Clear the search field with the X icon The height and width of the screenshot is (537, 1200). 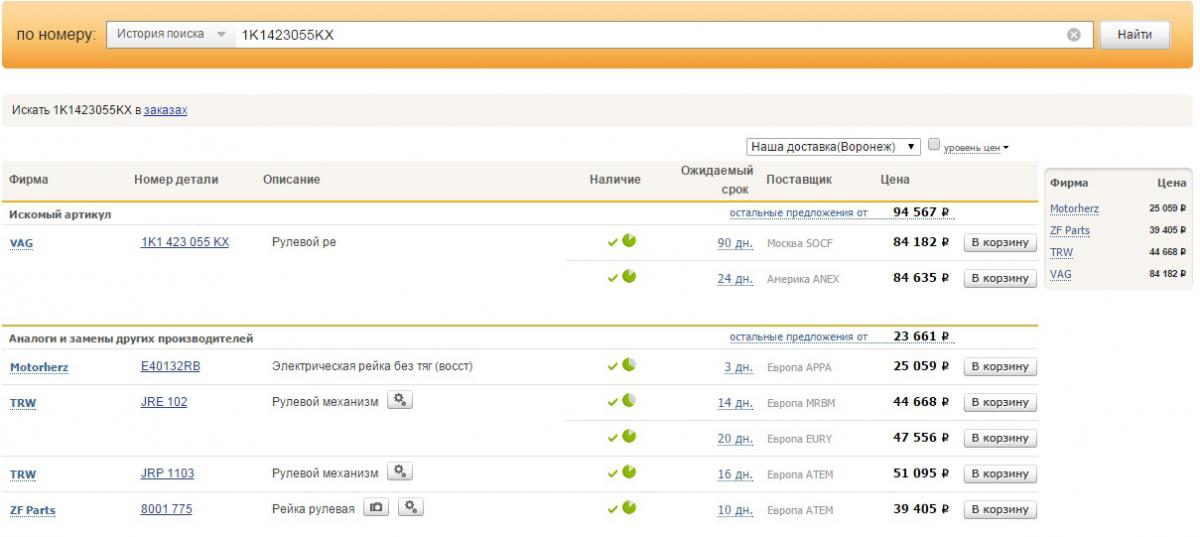pos(1073,35)
